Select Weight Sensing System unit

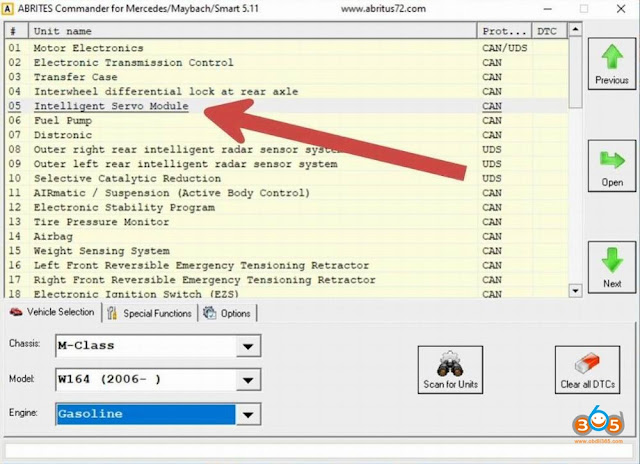point(286,251)
